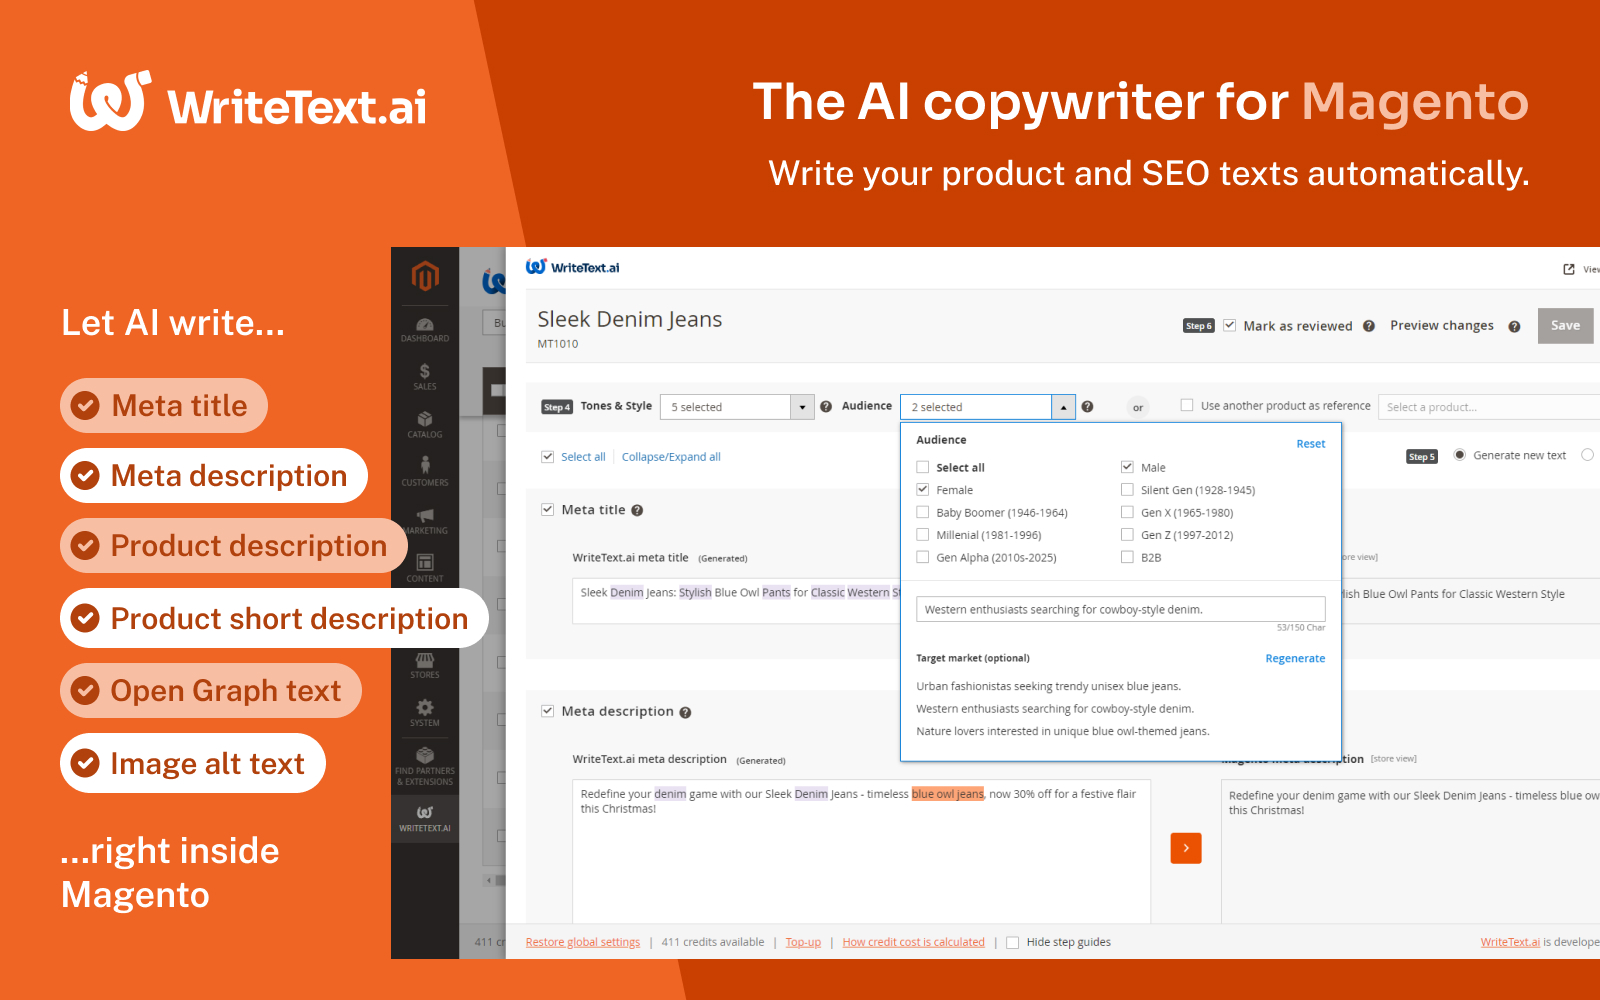Uncheck the Female audience option

(922, 489)
